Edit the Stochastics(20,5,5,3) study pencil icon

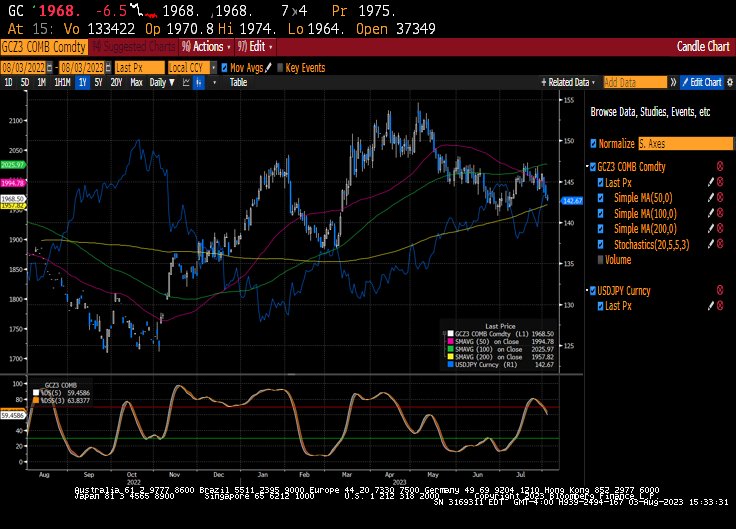711,244
